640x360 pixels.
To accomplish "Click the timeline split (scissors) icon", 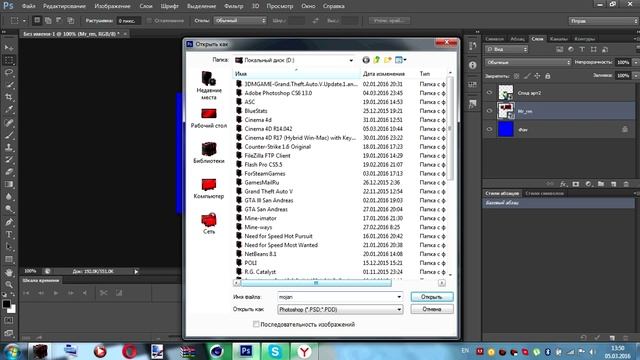I will pos(104,293).
